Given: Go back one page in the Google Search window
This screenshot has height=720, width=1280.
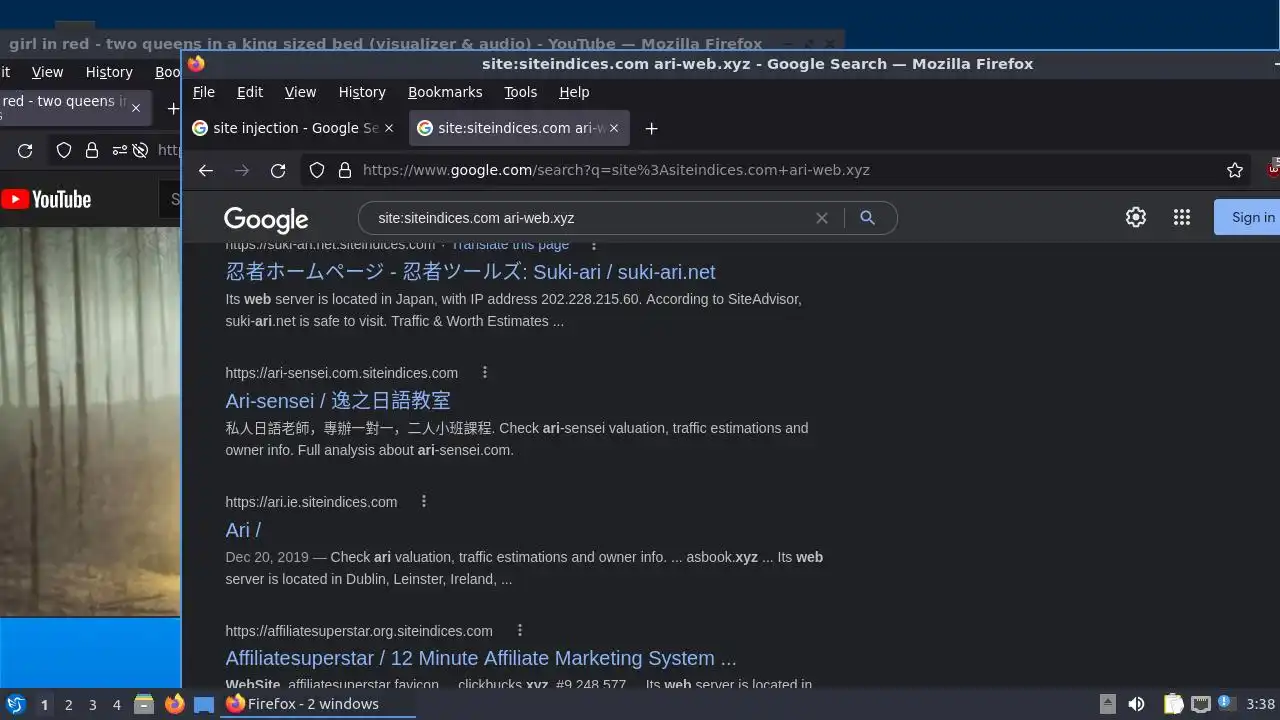Looking at the screenshot, I should coord(206,170).
